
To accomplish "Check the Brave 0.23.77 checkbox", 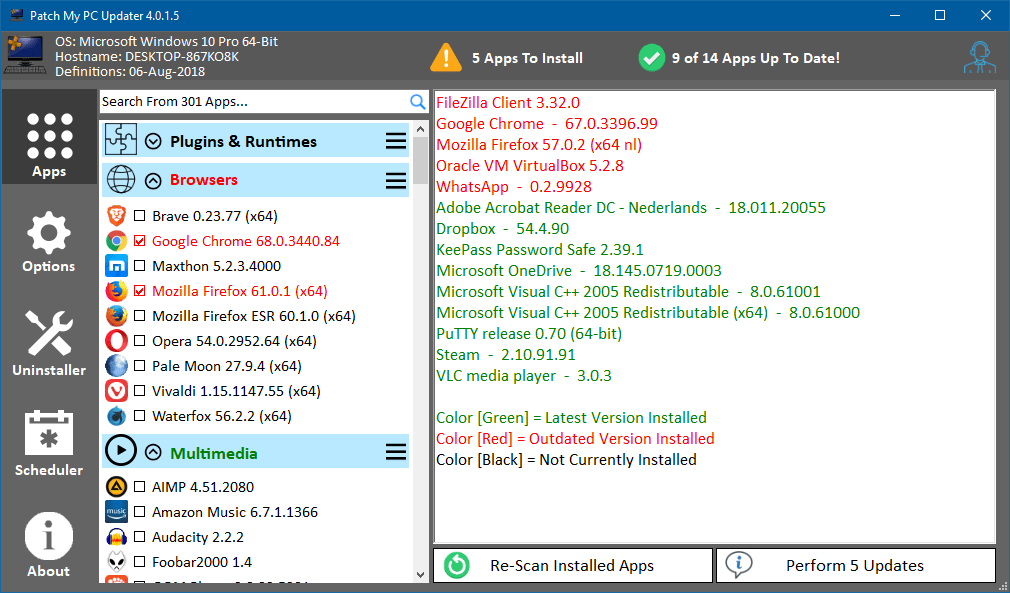I will tap(139, 216).
